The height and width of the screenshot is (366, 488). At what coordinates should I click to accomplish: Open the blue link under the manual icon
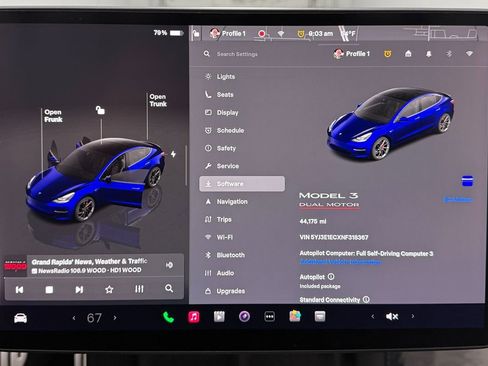[458, 200]
